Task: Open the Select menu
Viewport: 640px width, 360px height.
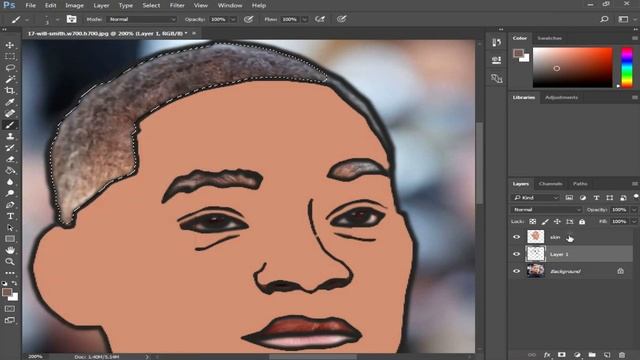Action: point(151,5)
